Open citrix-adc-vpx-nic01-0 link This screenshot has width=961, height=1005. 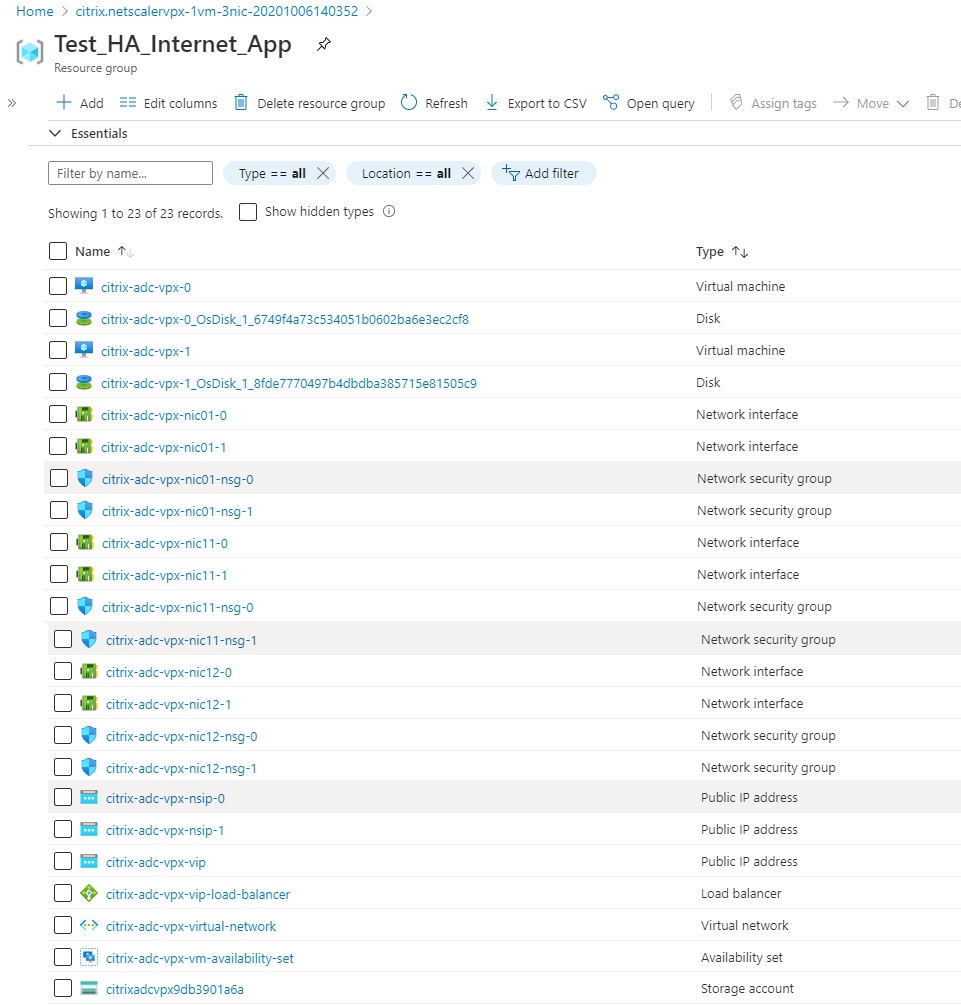[163, 415]
